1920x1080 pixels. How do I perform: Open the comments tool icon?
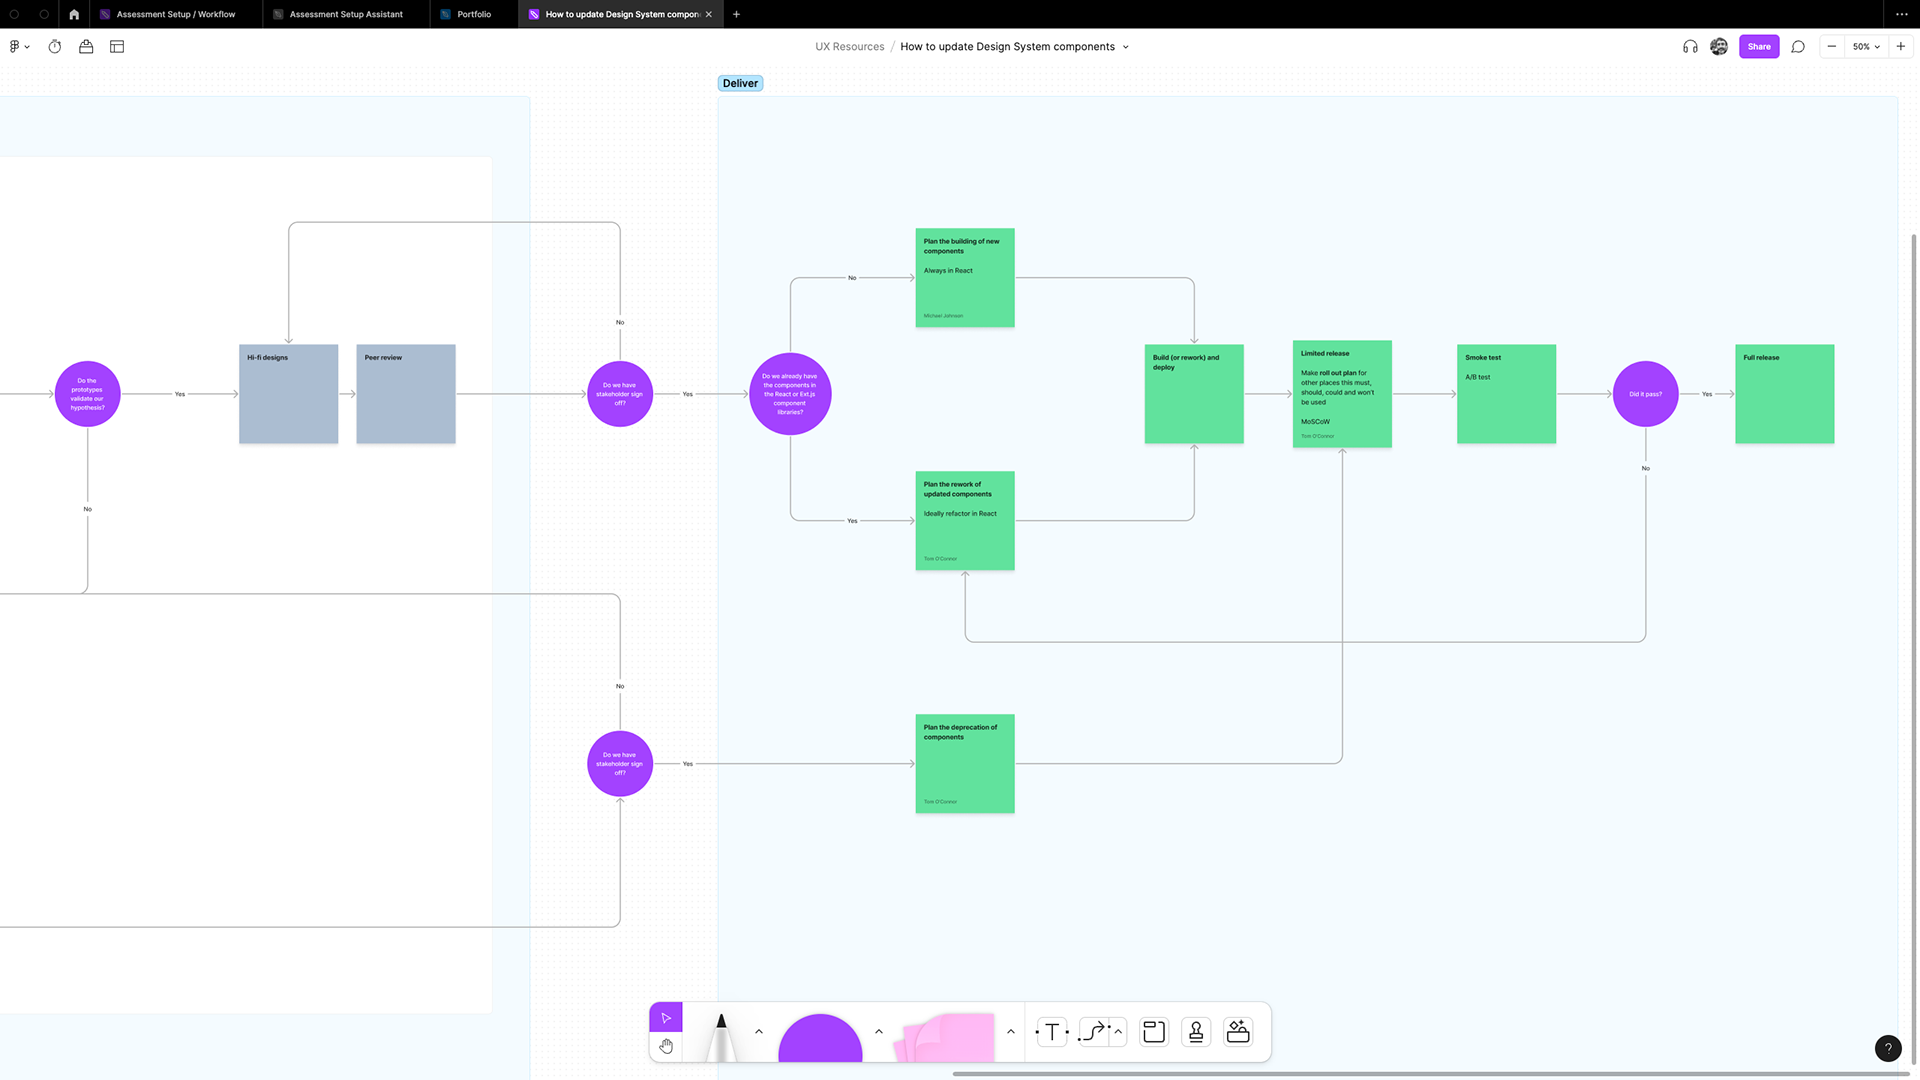pos(1798,46)
